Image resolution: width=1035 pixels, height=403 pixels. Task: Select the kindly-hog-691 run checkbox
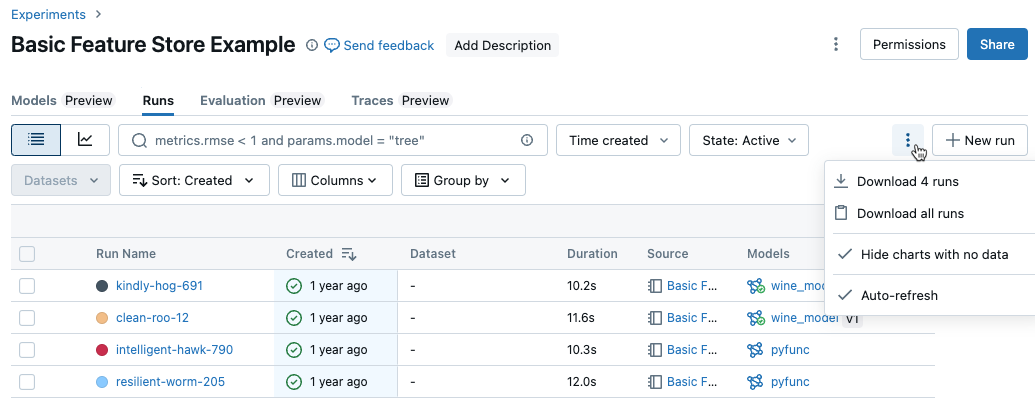(x=27, y=286)
